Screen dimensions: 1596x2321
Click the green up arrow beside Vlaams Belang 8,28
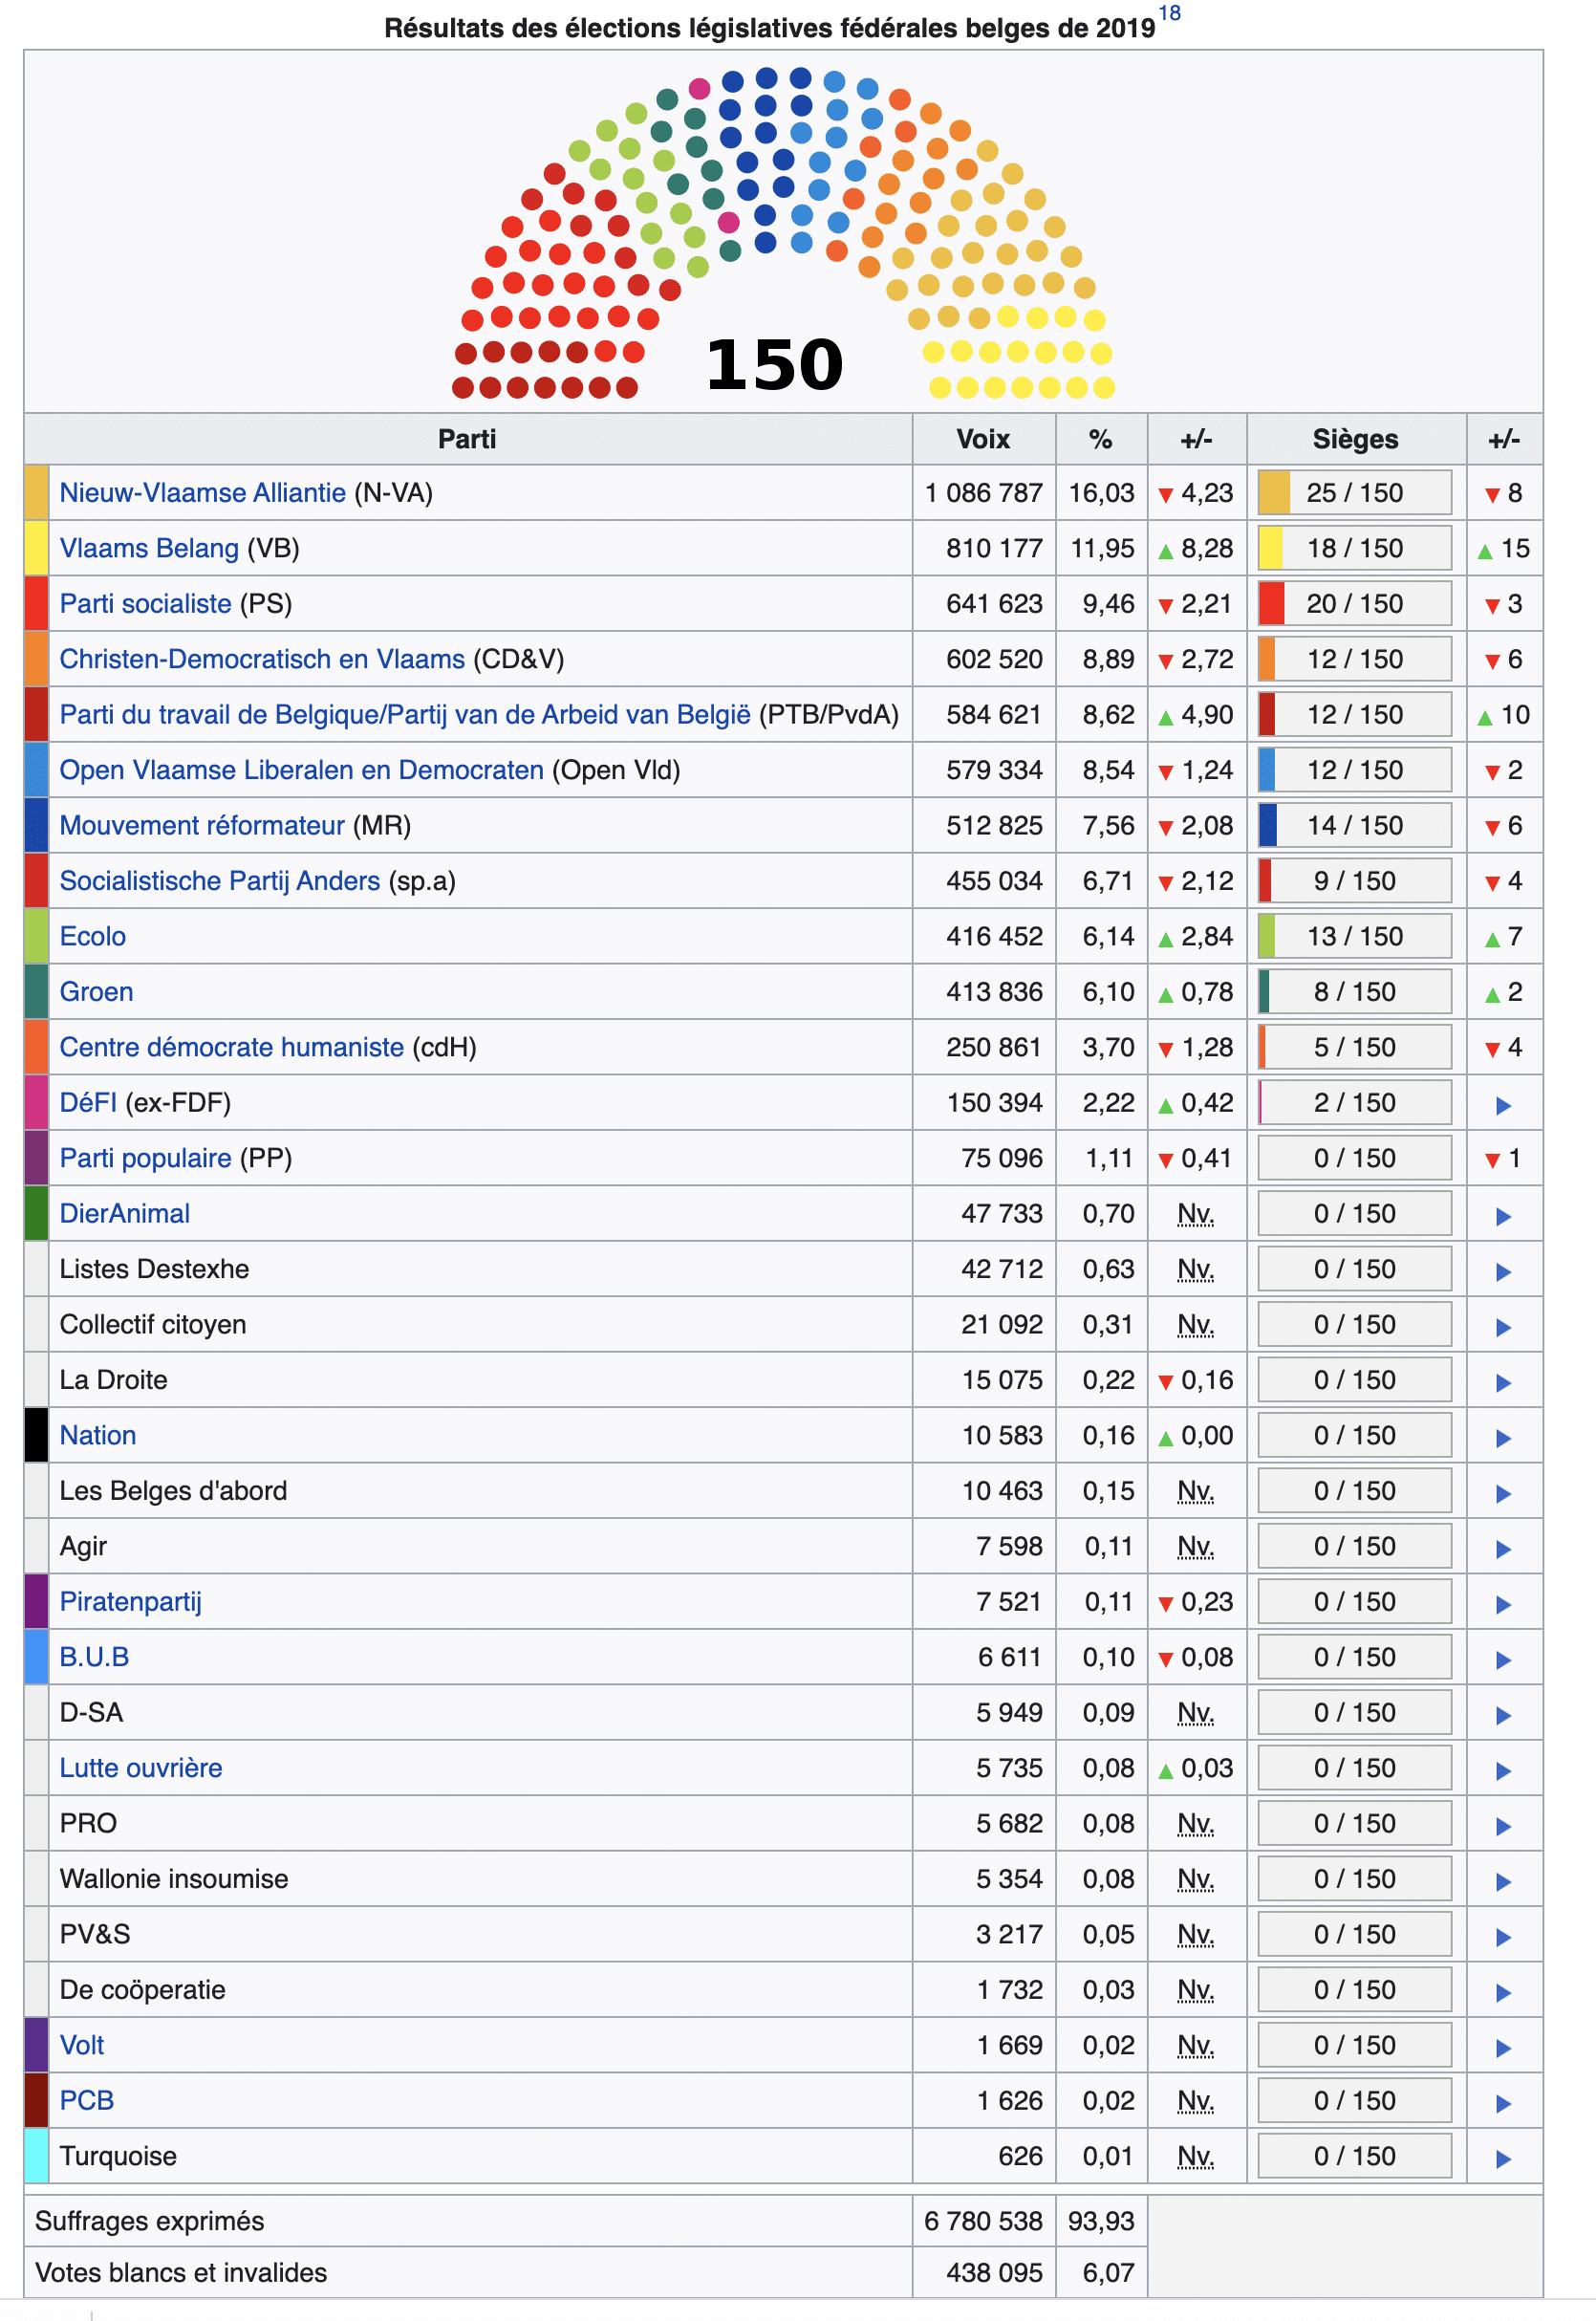[1165, 550]
